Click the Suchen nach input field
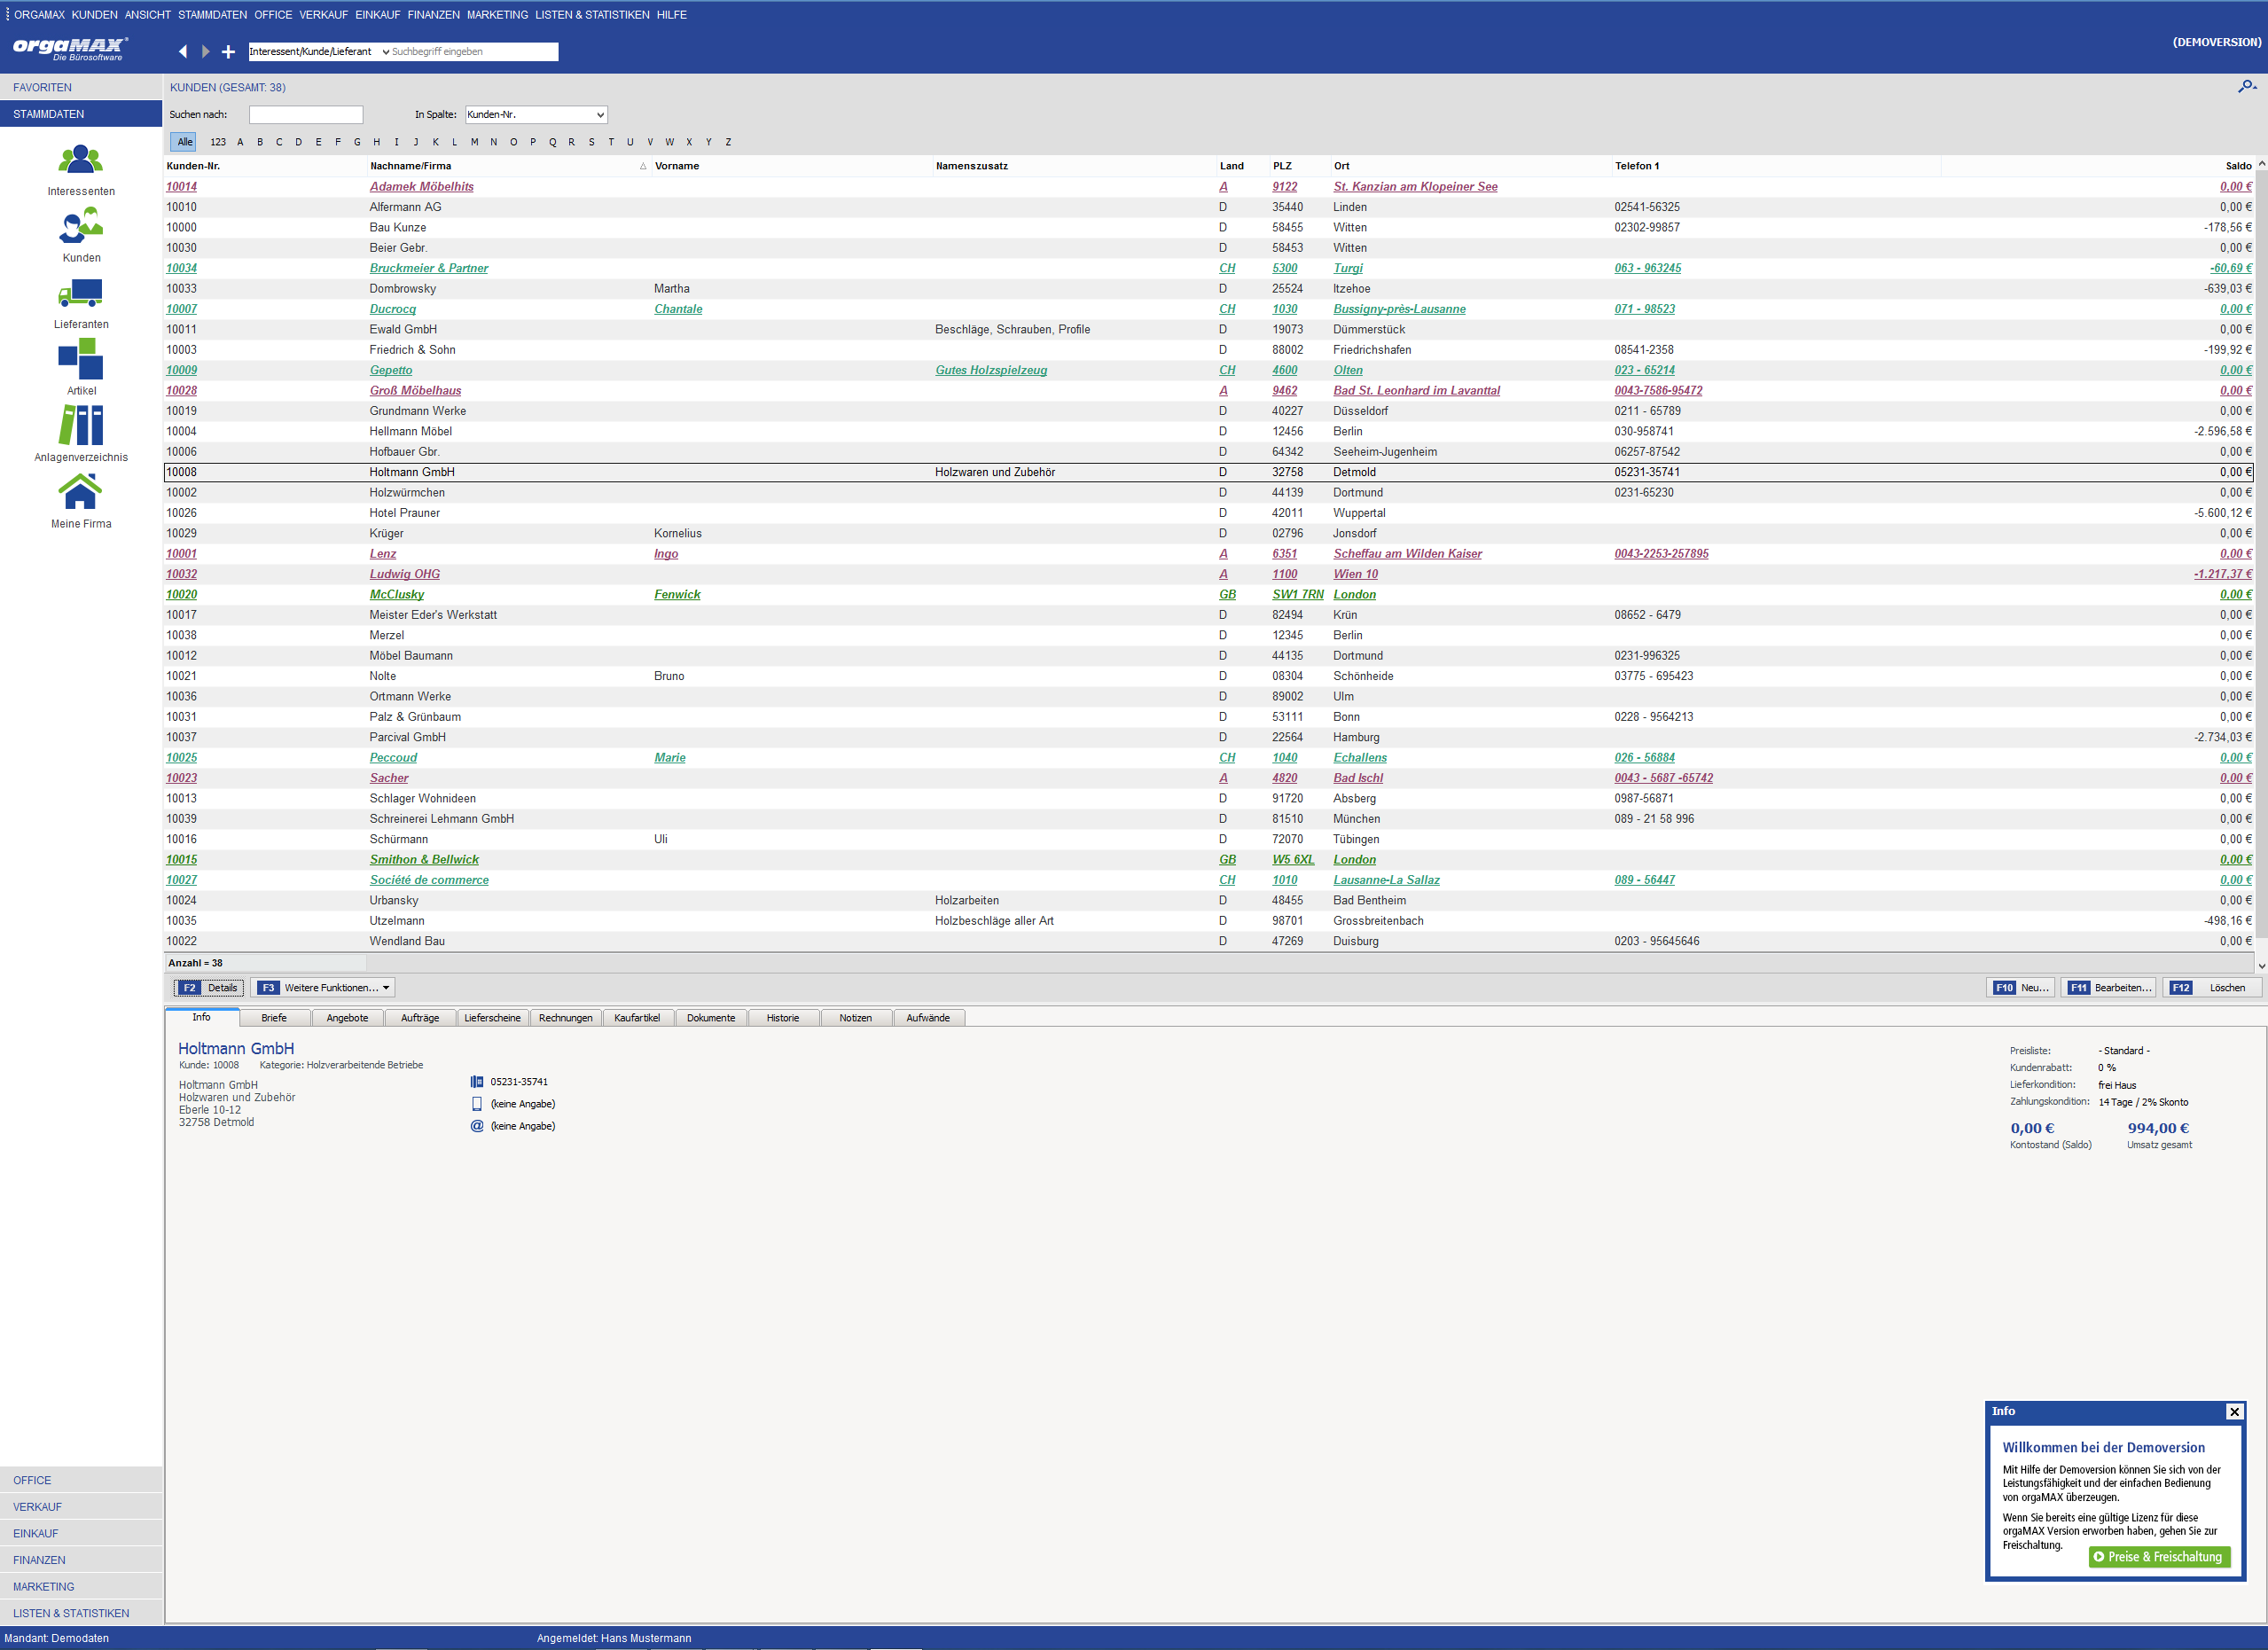2268x1650 pixels. [306, 115]
